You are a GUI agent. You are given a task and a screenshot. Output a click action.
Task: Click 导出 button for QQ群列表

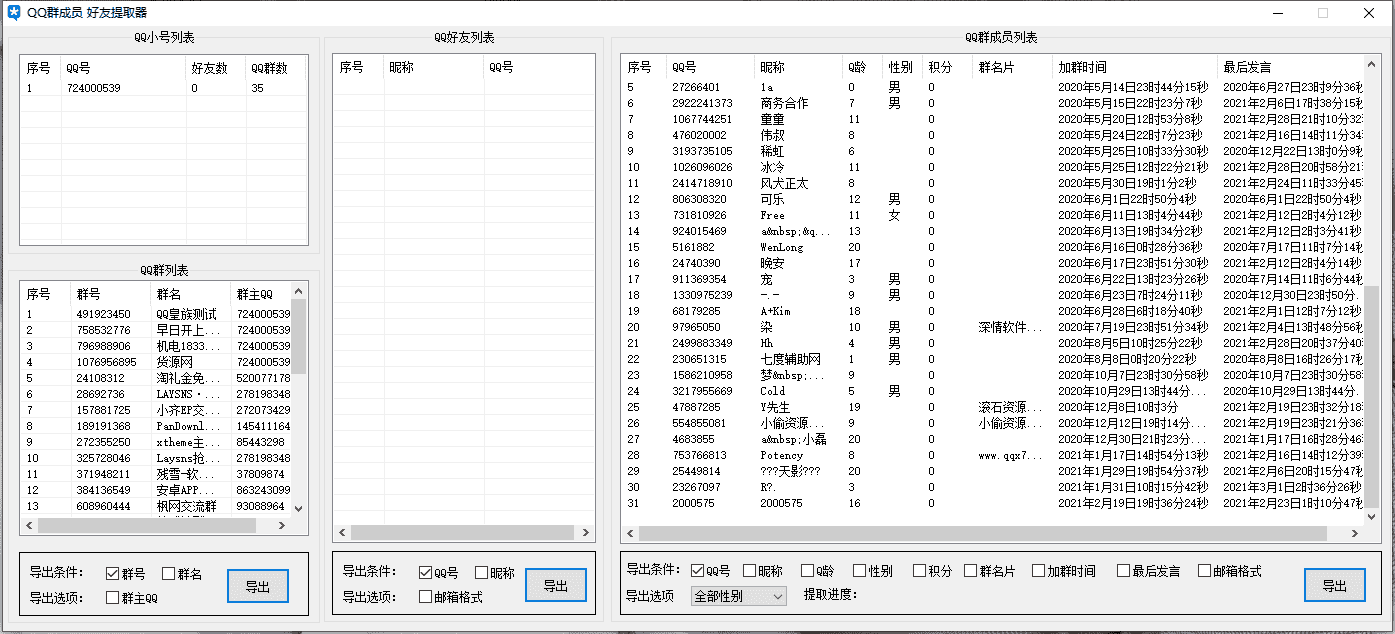(x=258, y=587)
